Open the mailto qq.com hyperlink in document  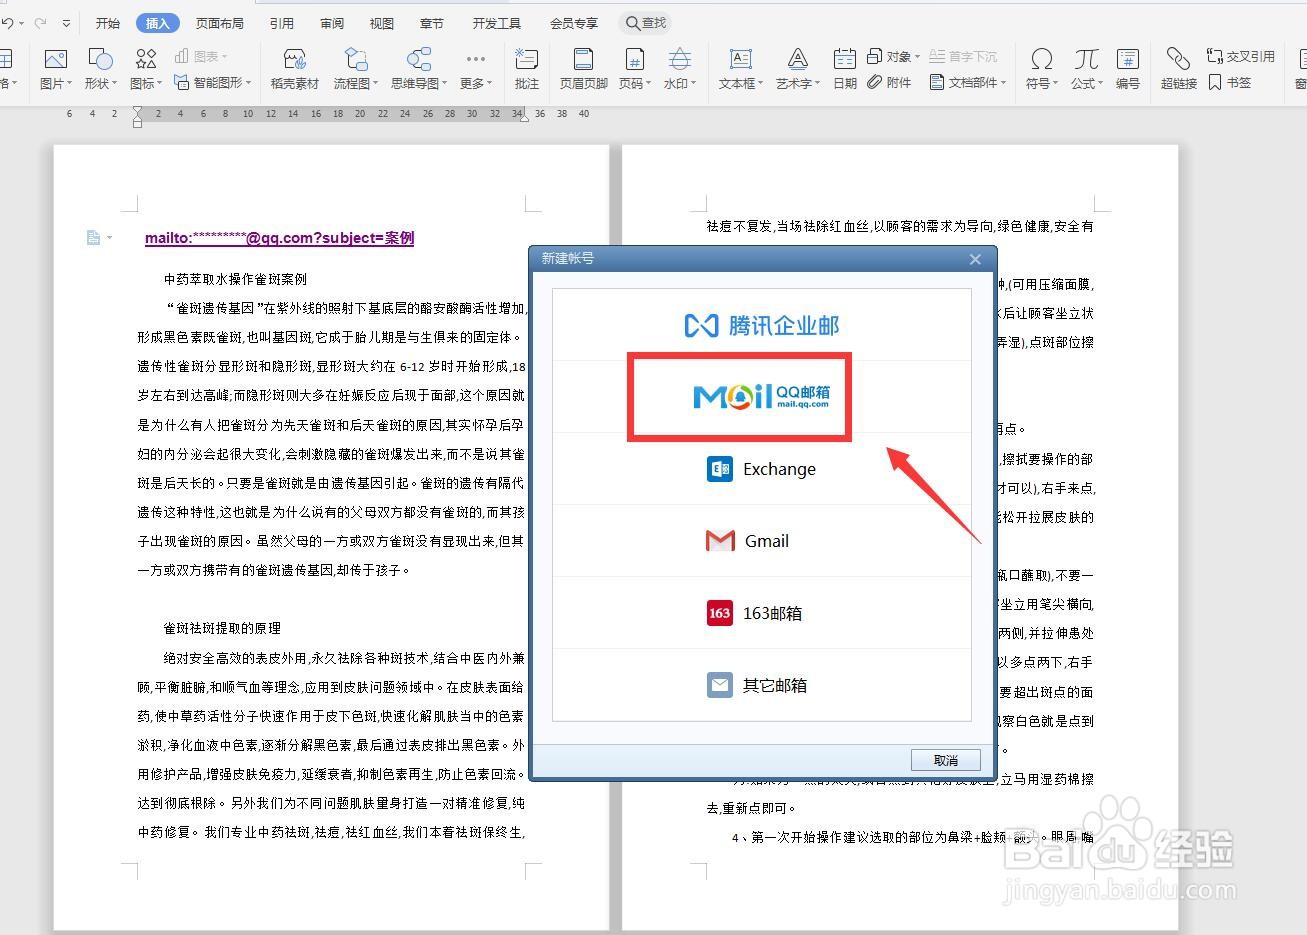point(279,238)
